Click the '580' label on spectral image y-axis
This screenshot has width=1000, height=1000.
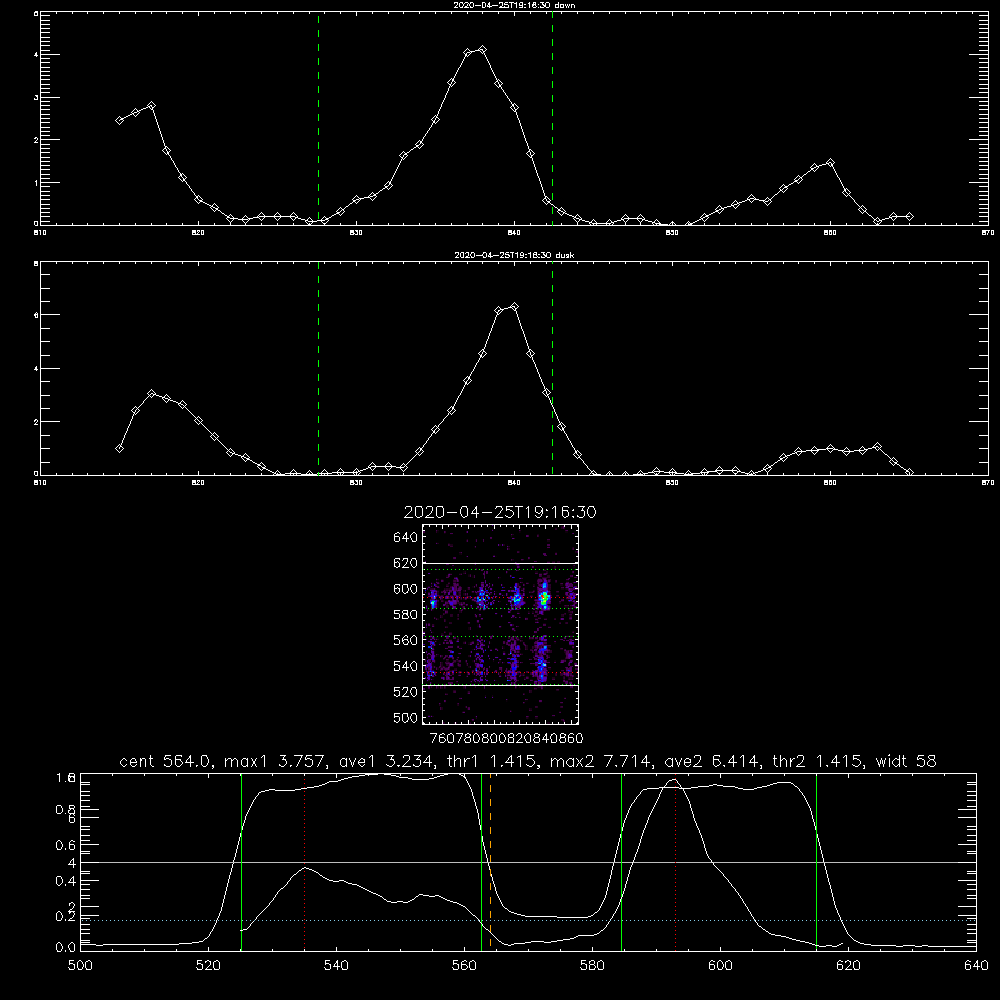(405, 614)
